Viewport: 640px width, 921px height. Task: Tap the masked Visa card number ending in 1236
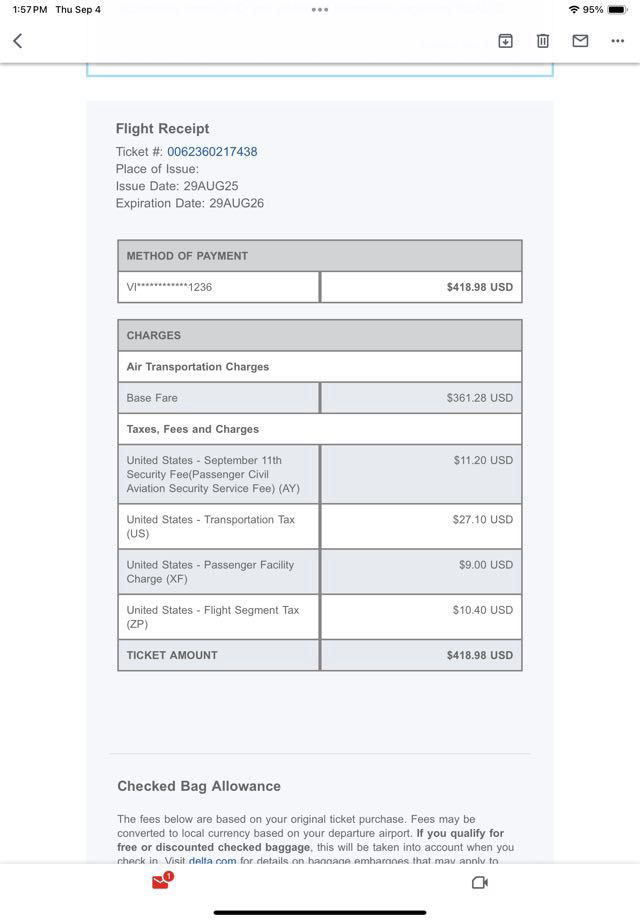pyautogui.click(x=170, y=287)
